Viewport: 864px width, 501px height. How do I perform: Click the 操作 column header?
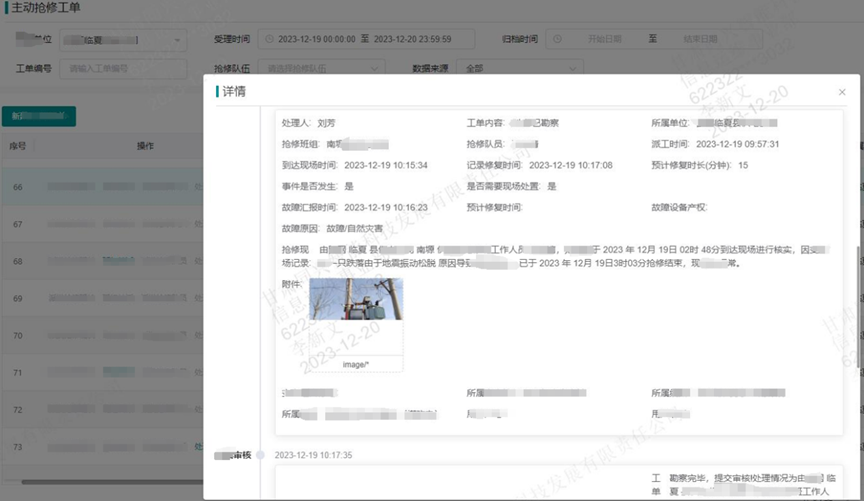click(145, 146)
